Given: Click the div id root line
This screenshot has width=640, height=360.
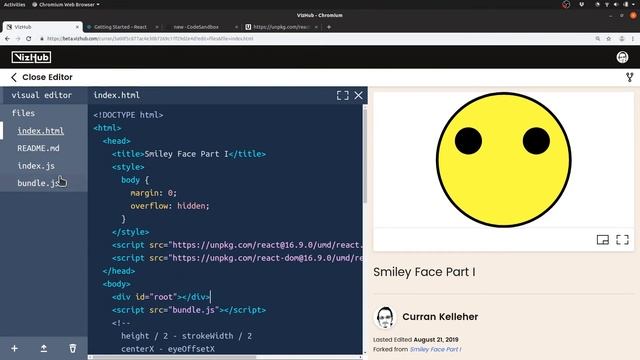Looking at the screenshot, I should click(161, 297).
